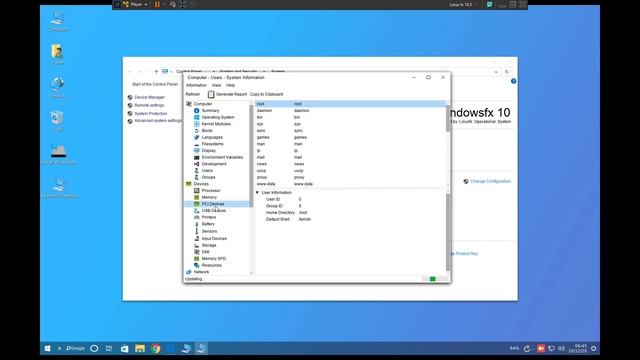640x360 pixels.
Task: Open the Environment Variables terminal icon
Action: point(196,157)
